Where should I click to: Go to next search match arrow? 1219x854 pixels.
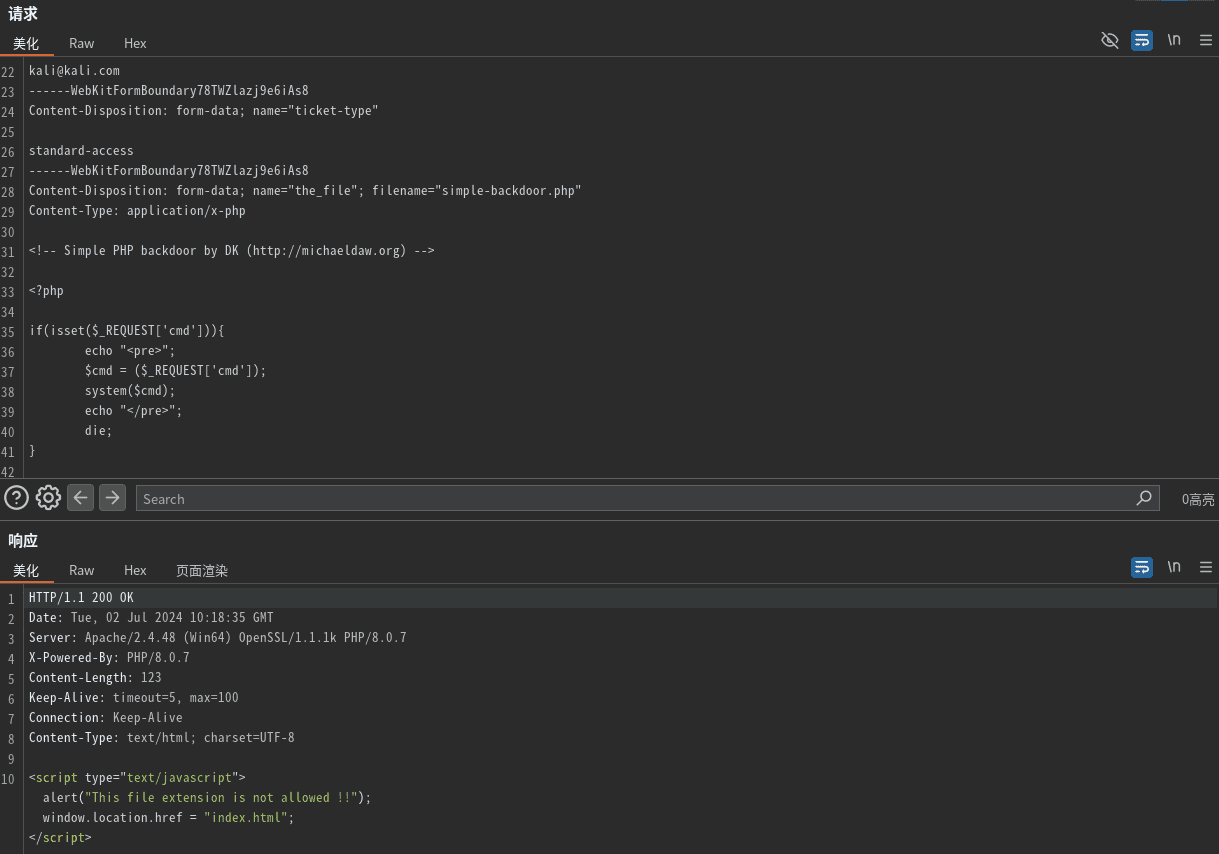click(x=113, y=497)
